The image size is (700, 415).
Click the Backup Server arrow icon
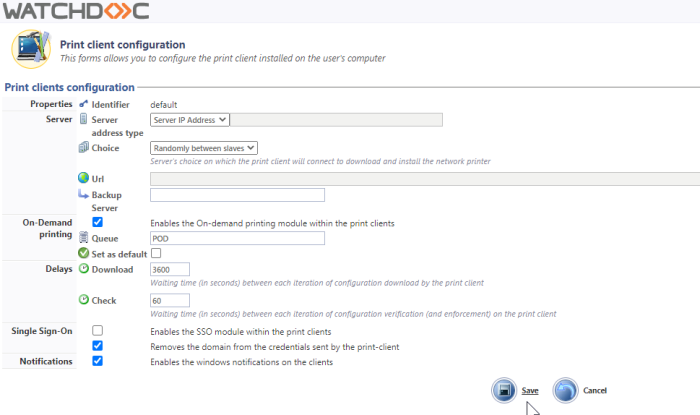click(x=84, y=194)
